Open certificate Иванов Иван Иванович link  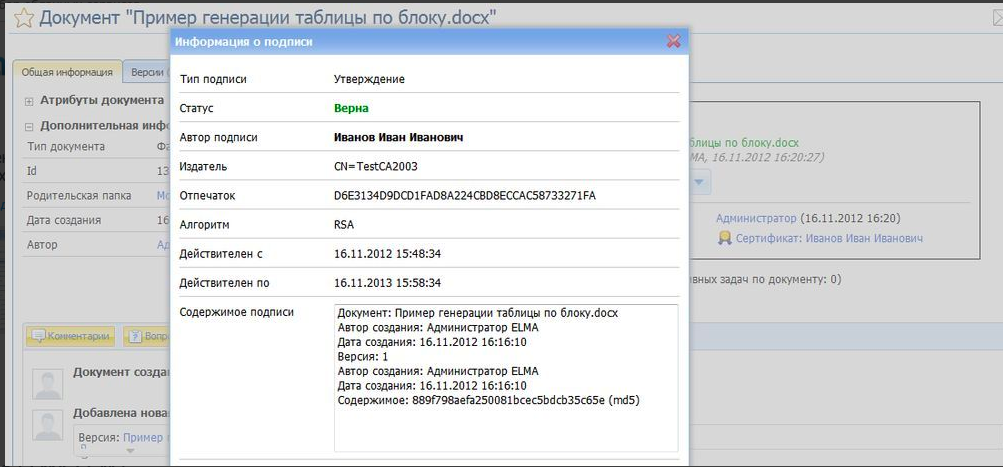(x=829, y=239)
